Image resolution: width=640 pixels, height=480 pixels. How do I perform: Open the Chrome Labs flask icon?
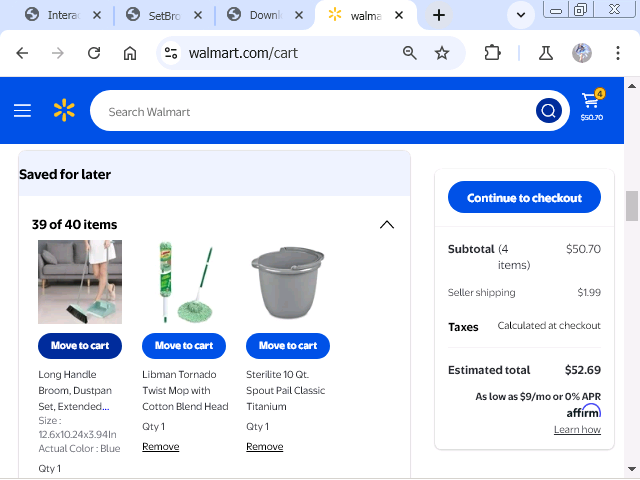click(x=546, y=53)
